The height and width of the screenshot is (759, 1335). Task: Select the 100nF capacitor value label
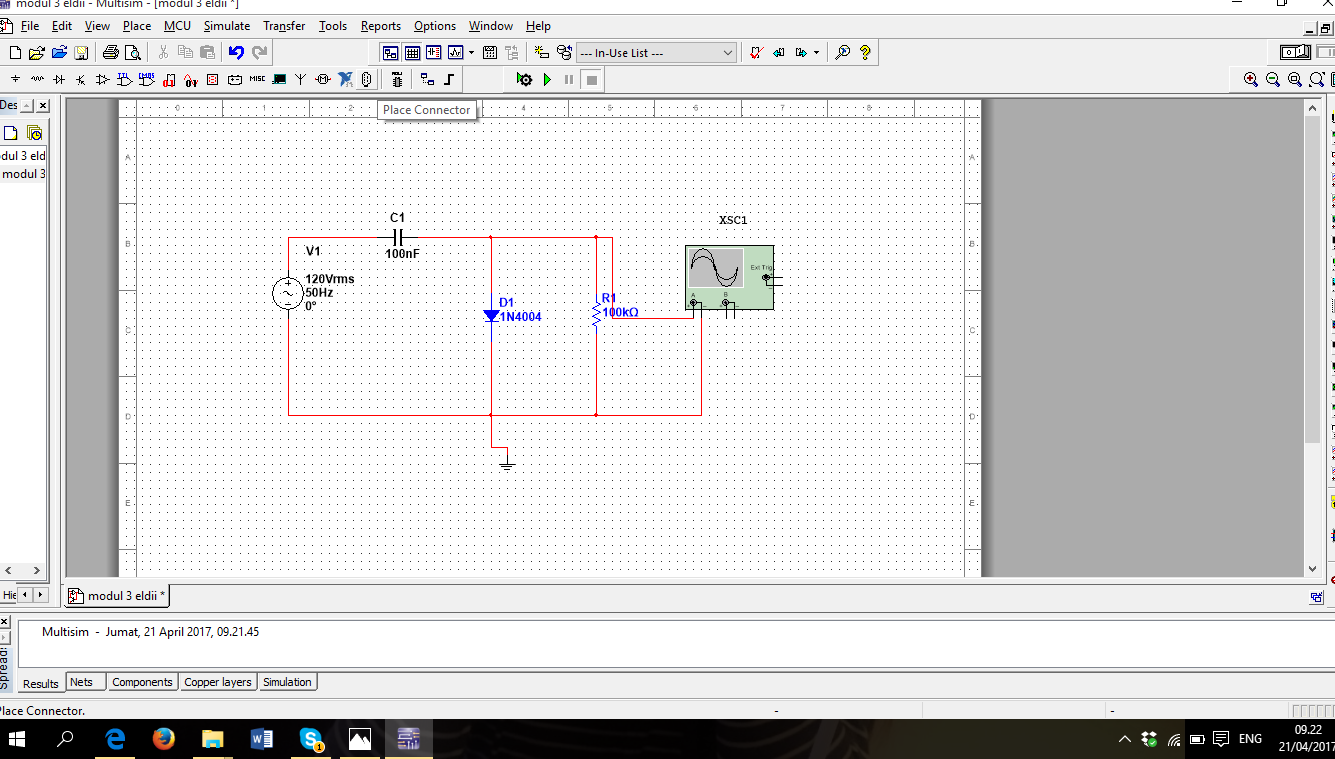click(403, 254)
